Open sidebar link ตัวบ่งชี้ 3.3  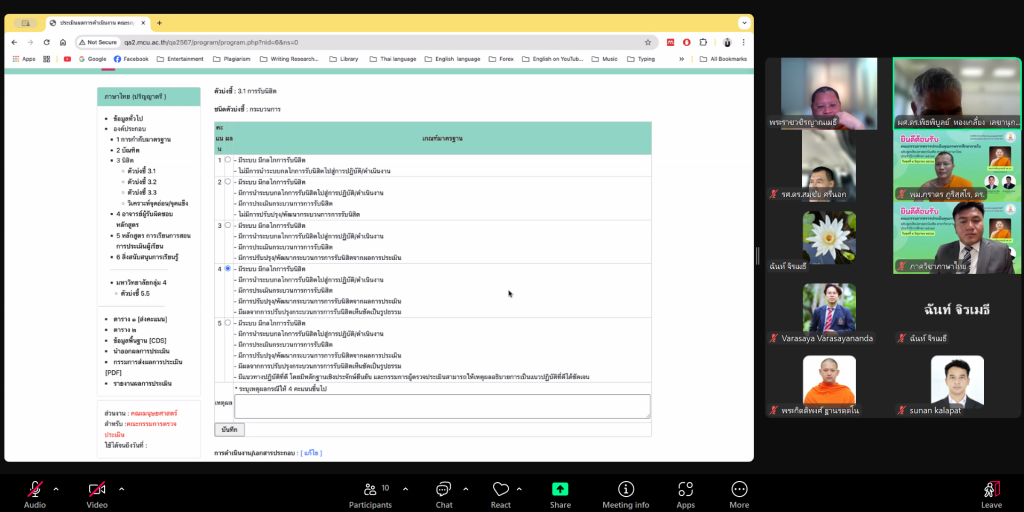pos(142,193)
